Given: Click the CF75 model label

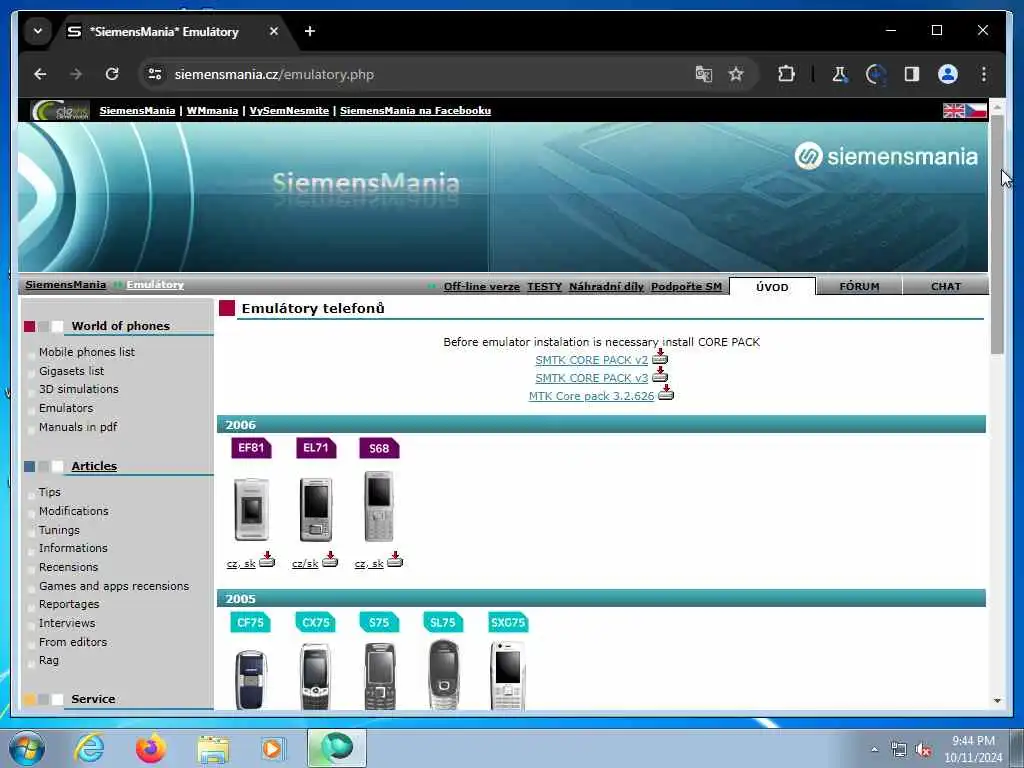Looking at the screenshot, I should pyautogui.click(x=250, y=623).
